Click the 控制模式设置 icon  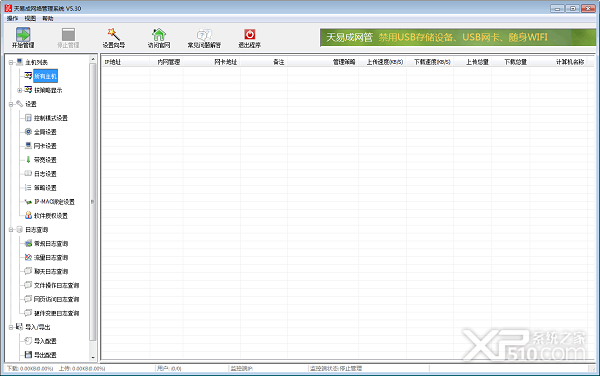click(28, 118)
